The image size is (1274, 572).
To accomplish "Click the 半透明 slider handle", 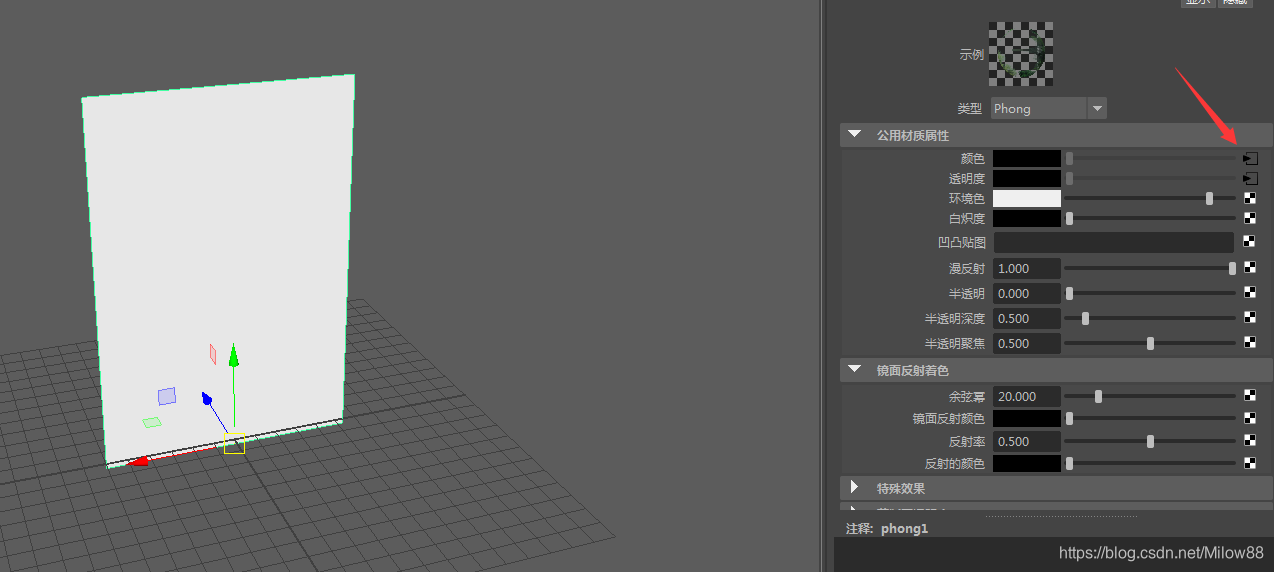I will pos(1069,293).
